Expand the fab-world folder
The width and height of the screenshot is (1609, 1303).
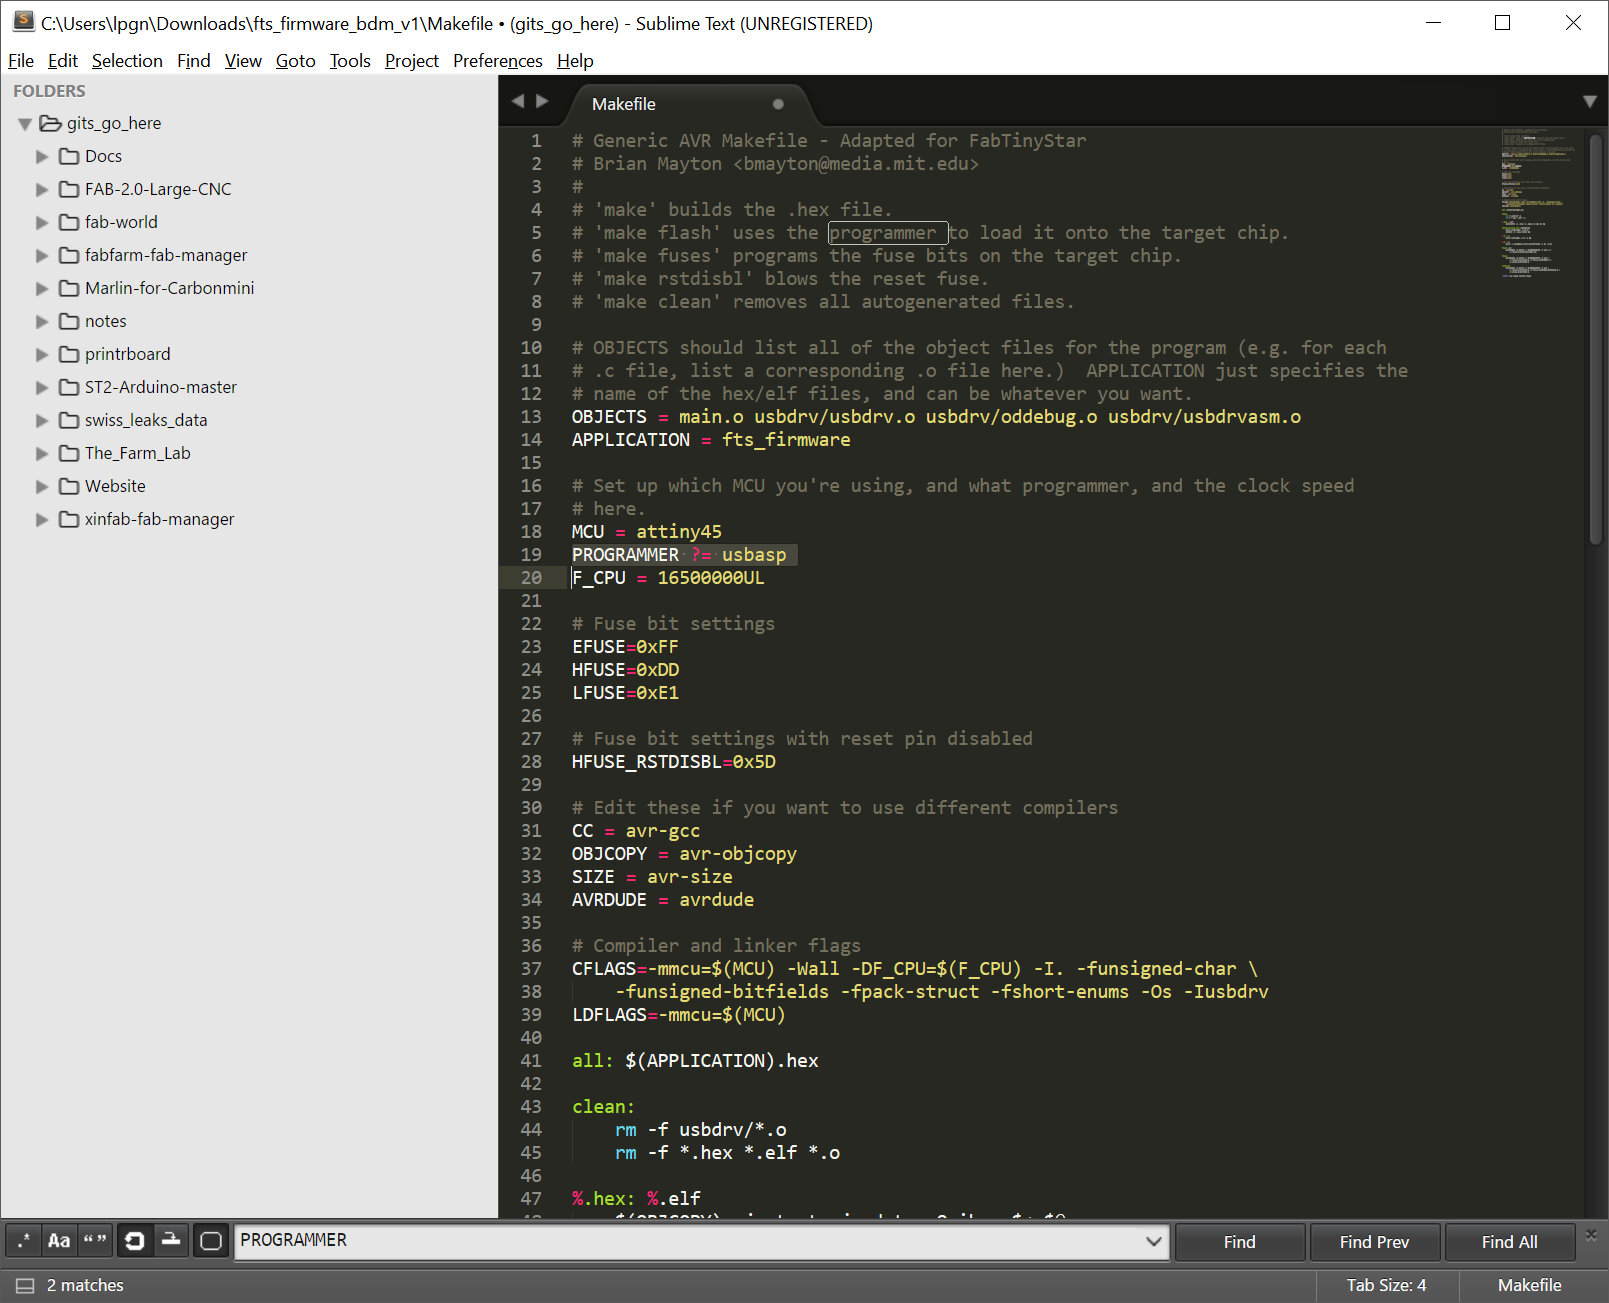(42, 223)
